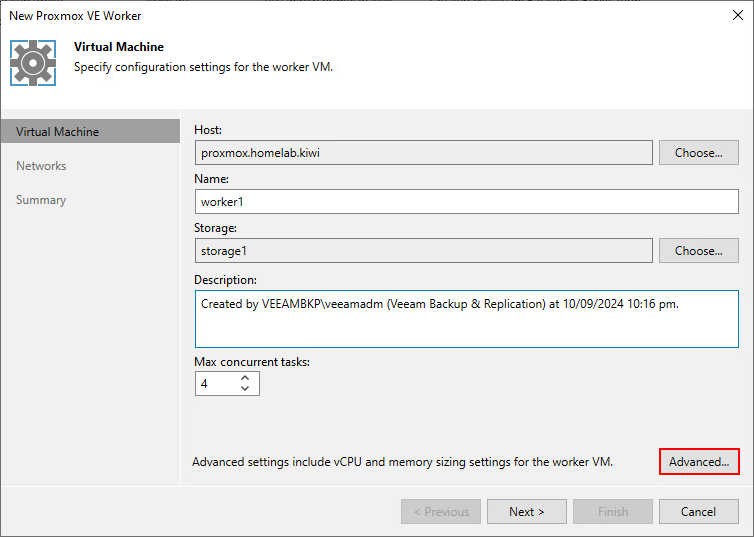Increase max concurrent tasks with up arrow
Screen dimensions: 754x537
coord(246,378)
